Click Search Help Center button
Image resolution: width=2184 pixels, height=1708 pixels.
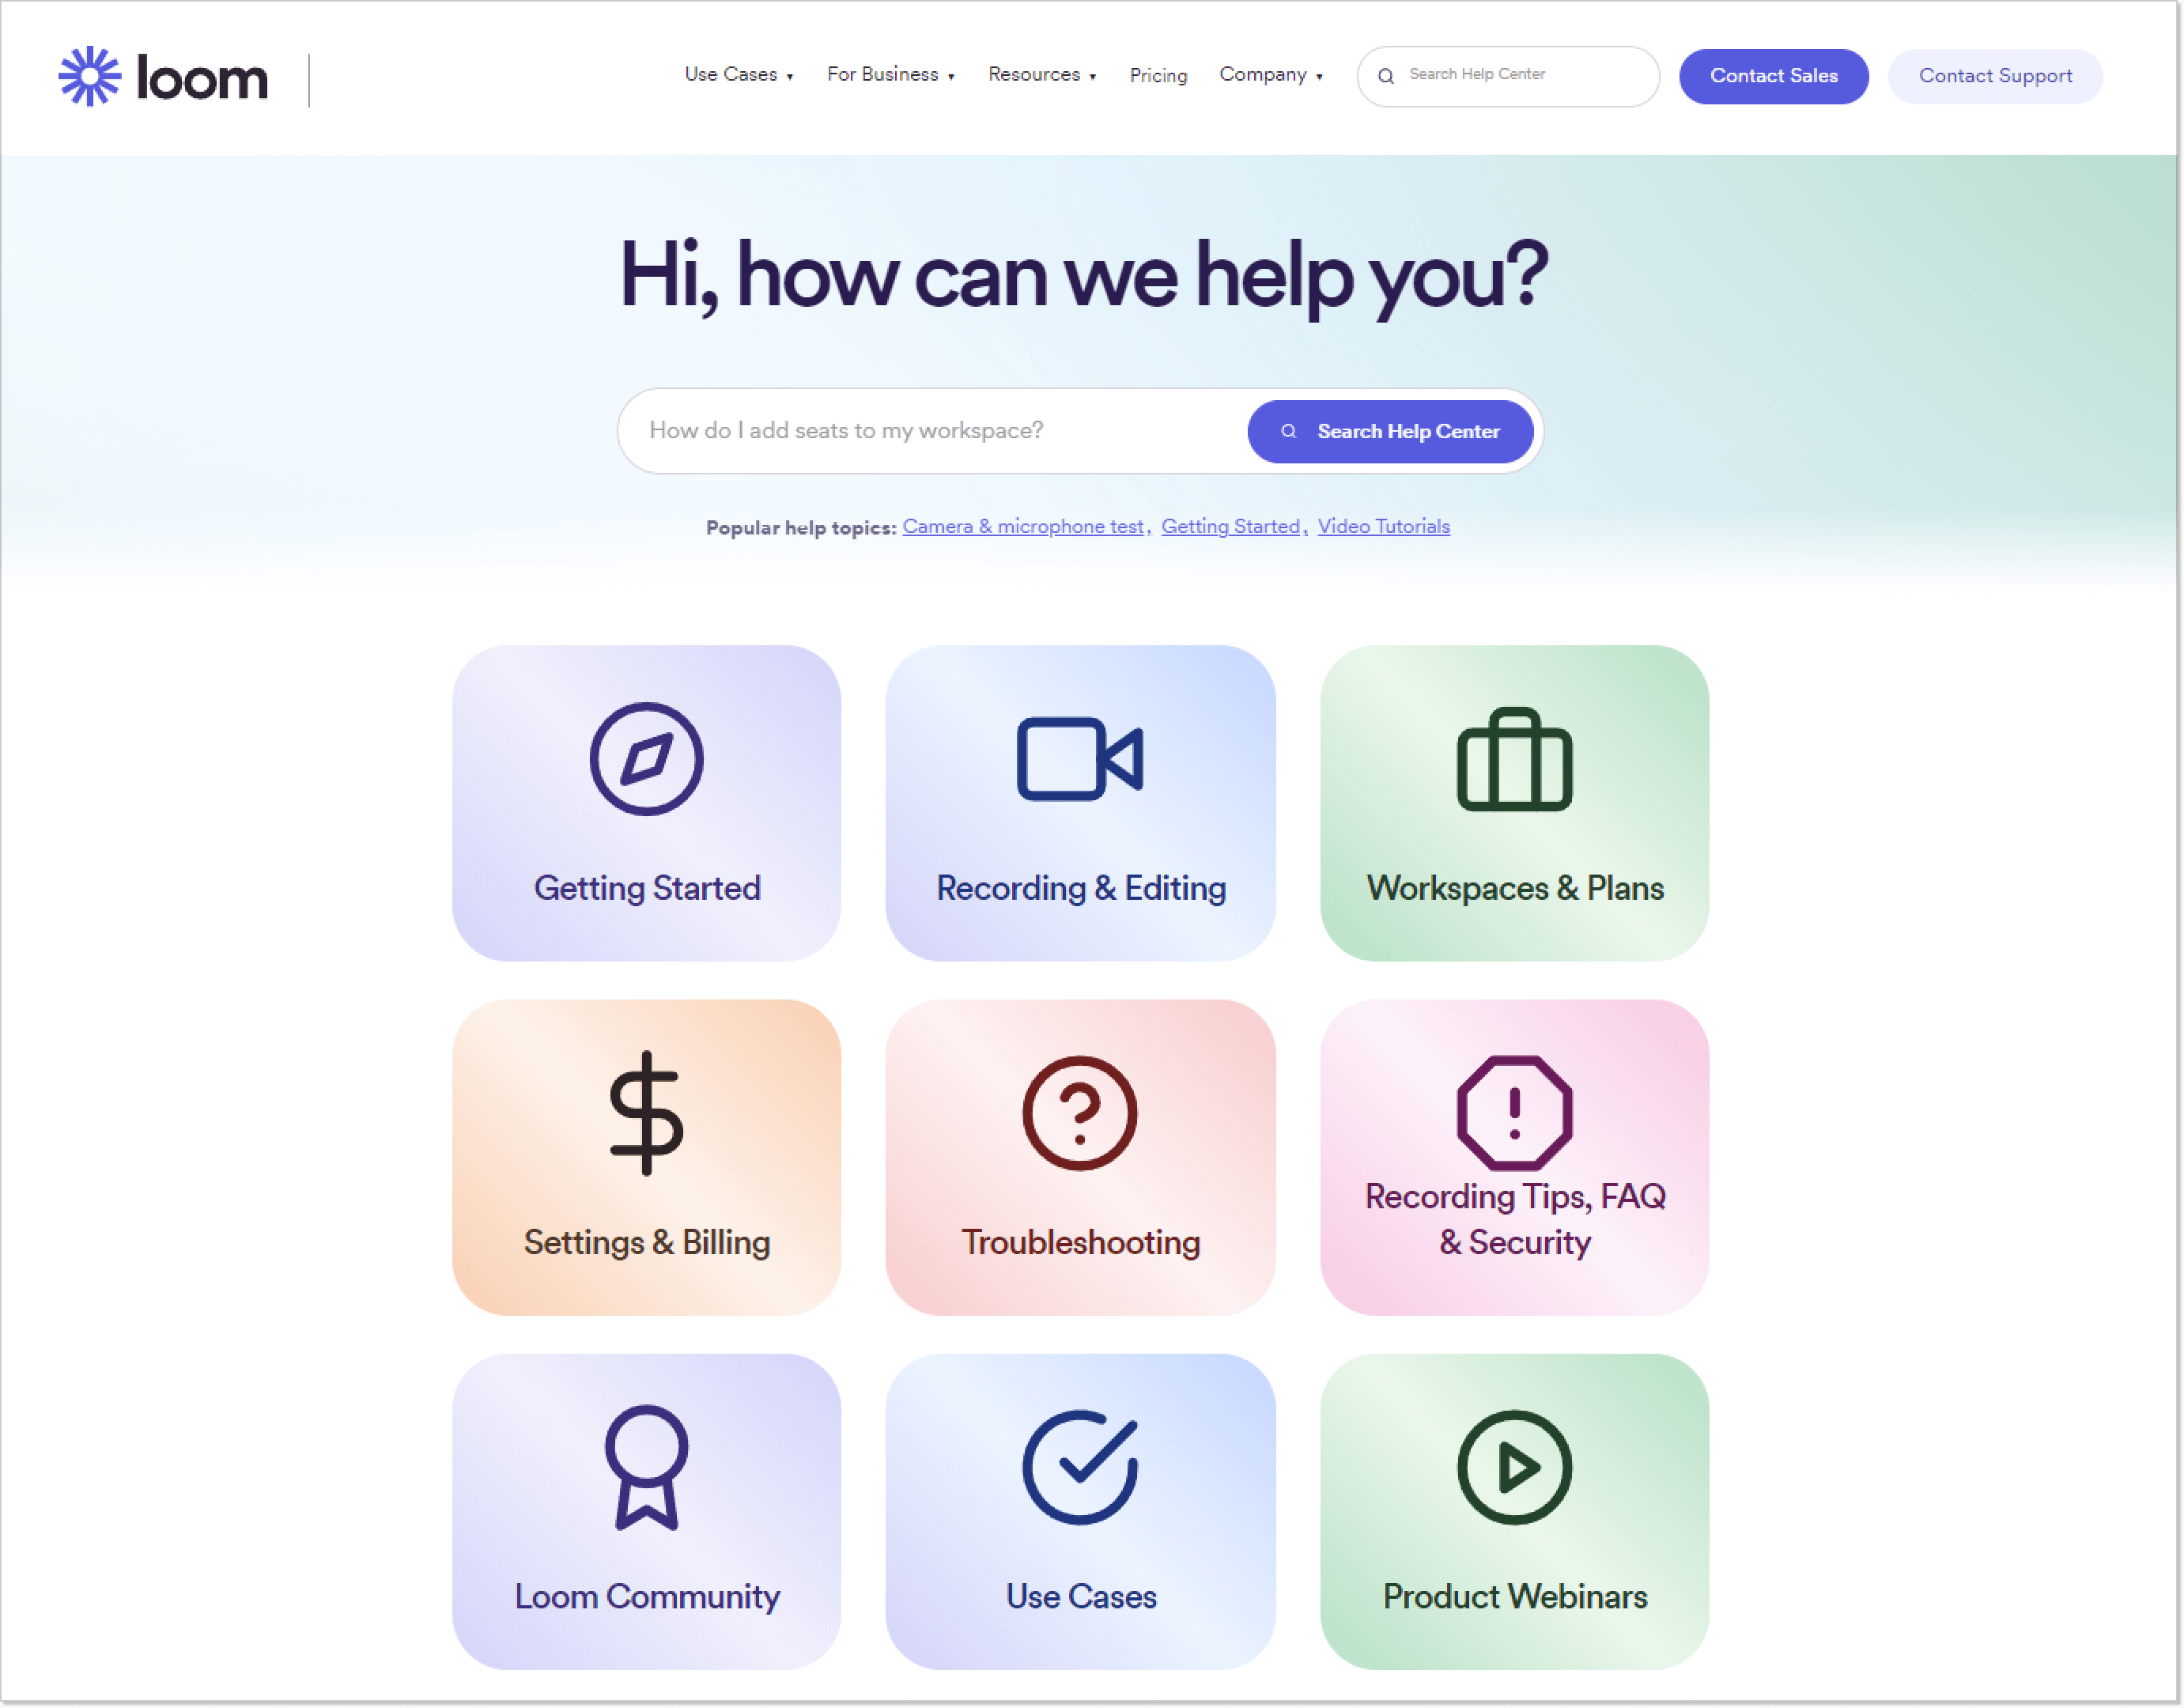(1392, 431)
